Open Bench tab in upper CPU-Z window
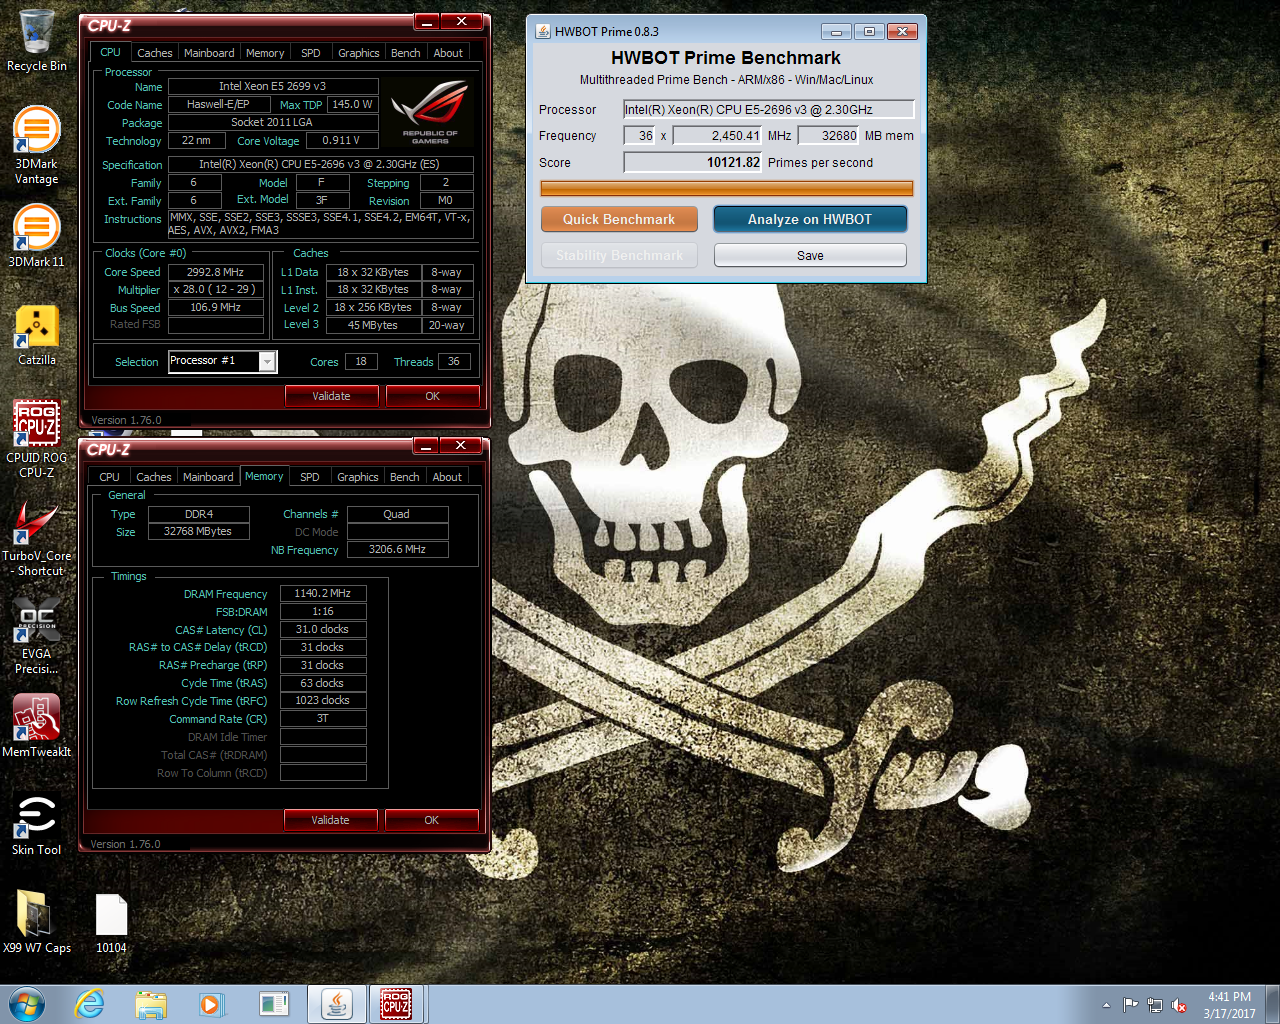 point(406,53)
